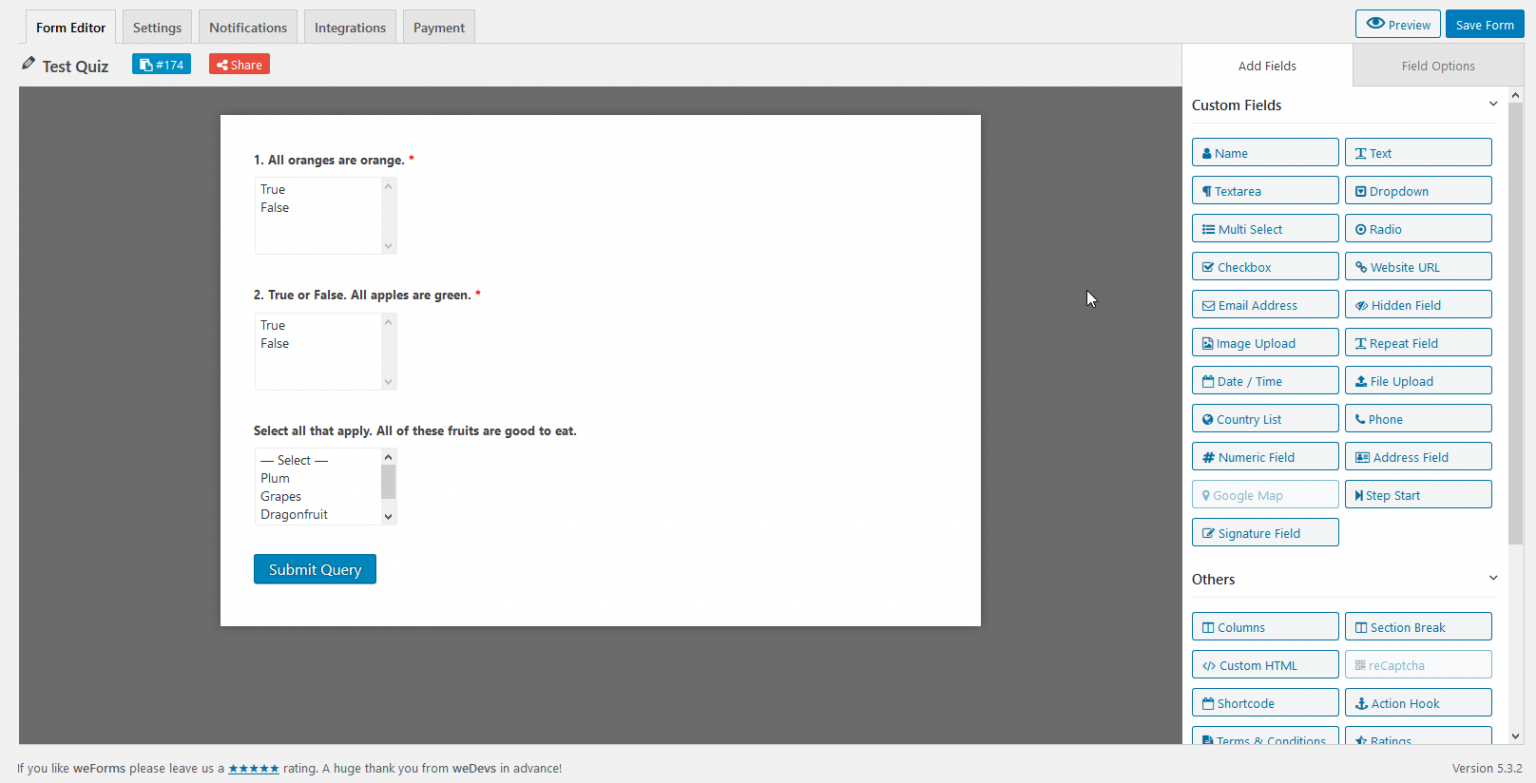
Task: Collapse the Custom Fields section
Action: (x=1493, y=103)
